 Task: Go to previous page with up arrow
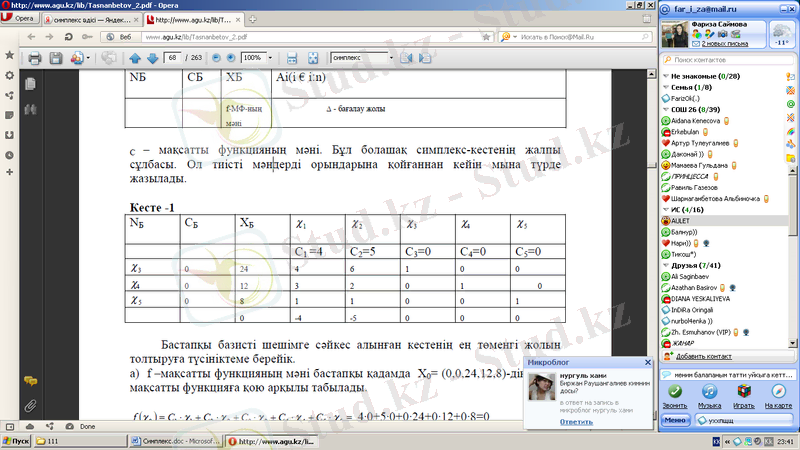click(134, 58)
